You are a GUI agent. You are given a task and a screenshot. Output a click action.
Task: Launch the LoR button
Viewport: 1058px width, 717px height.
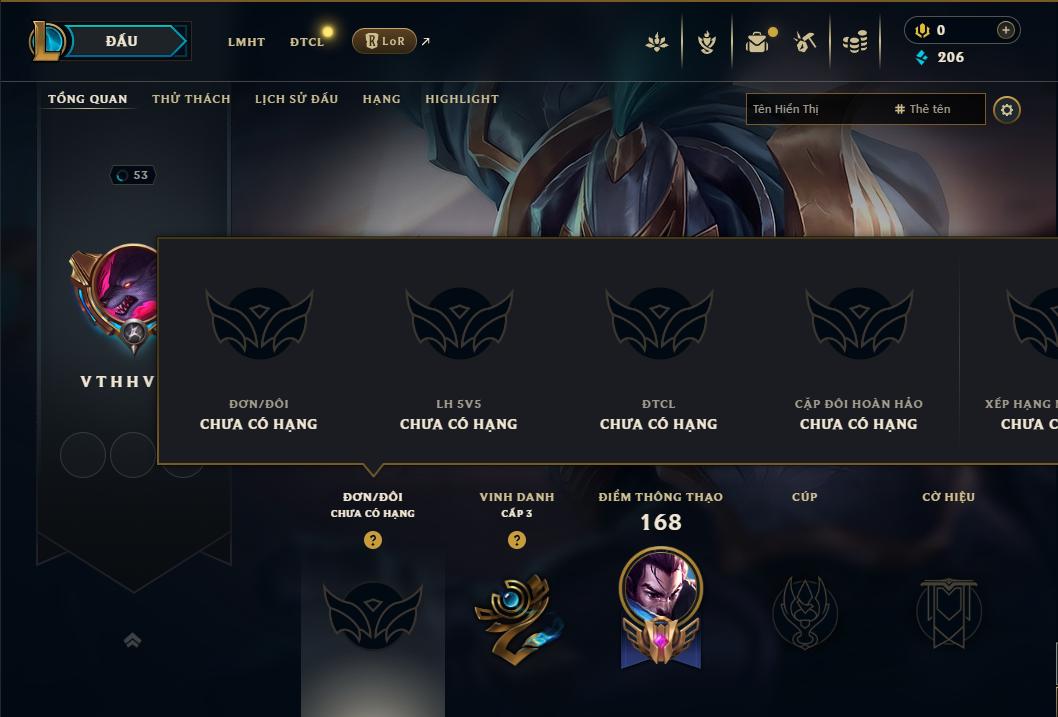[x=384, y=41]
